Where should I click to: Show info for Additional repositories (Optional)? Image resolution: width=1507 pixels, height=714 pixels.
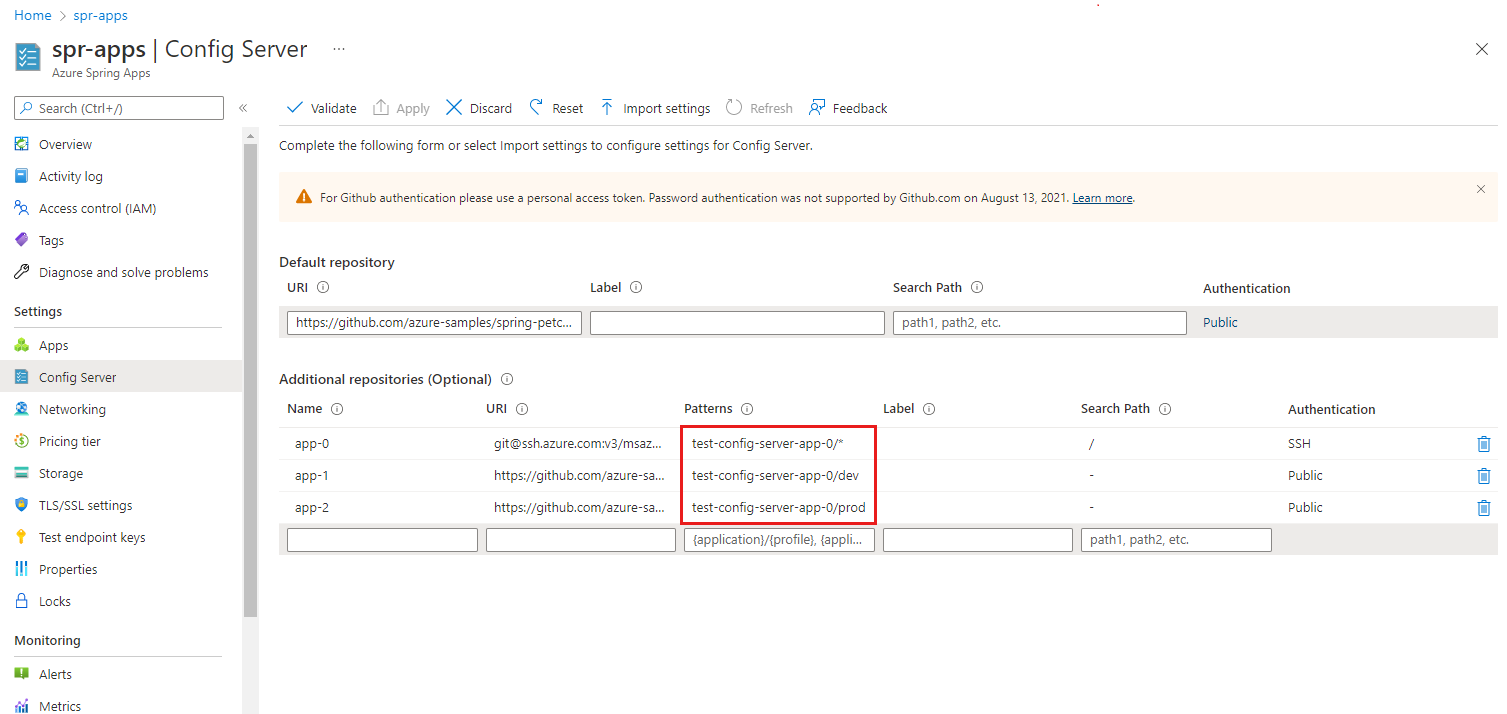[x=507, y=379]
